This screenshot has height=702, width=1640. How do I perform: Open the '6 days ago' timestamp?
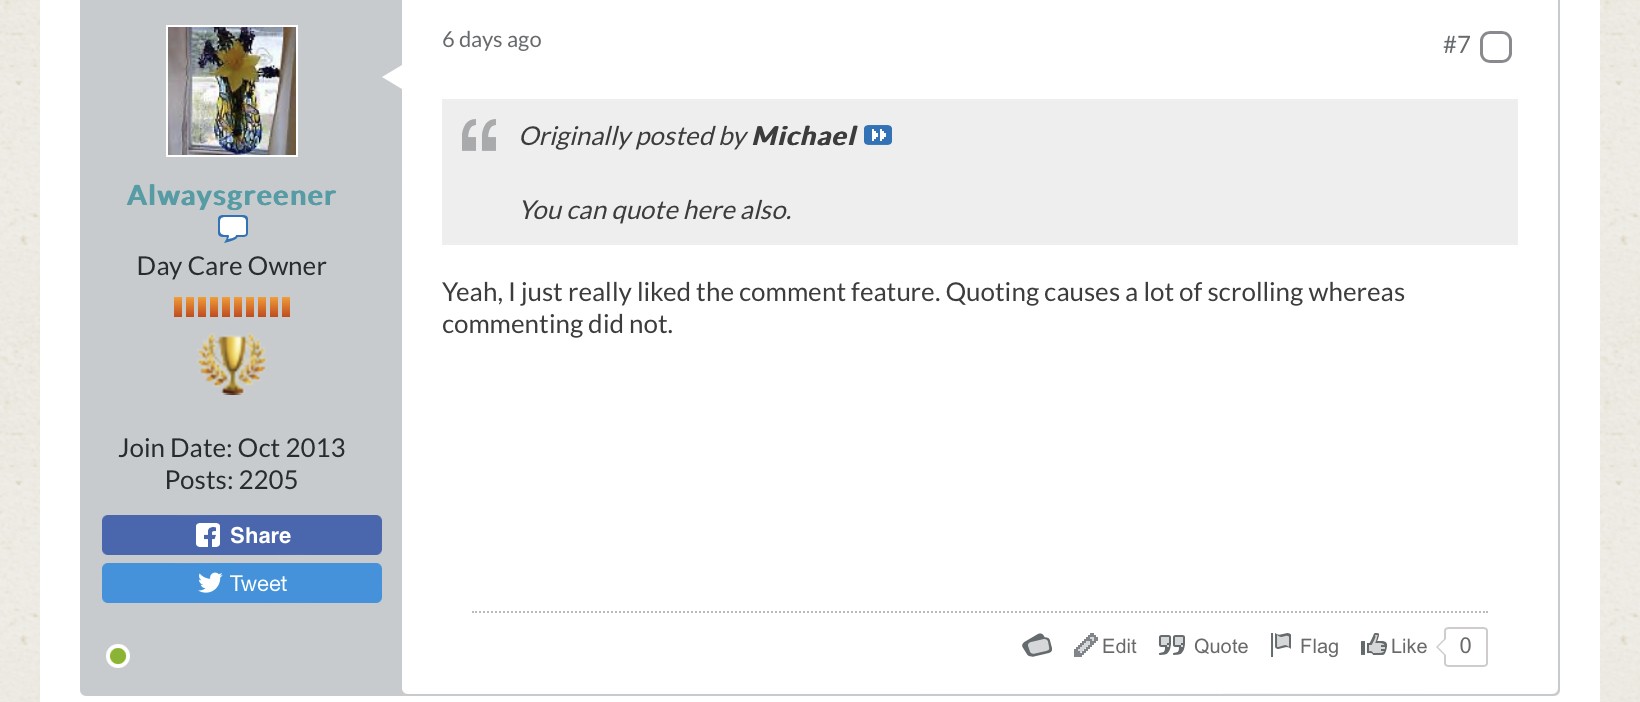(492, 40)
